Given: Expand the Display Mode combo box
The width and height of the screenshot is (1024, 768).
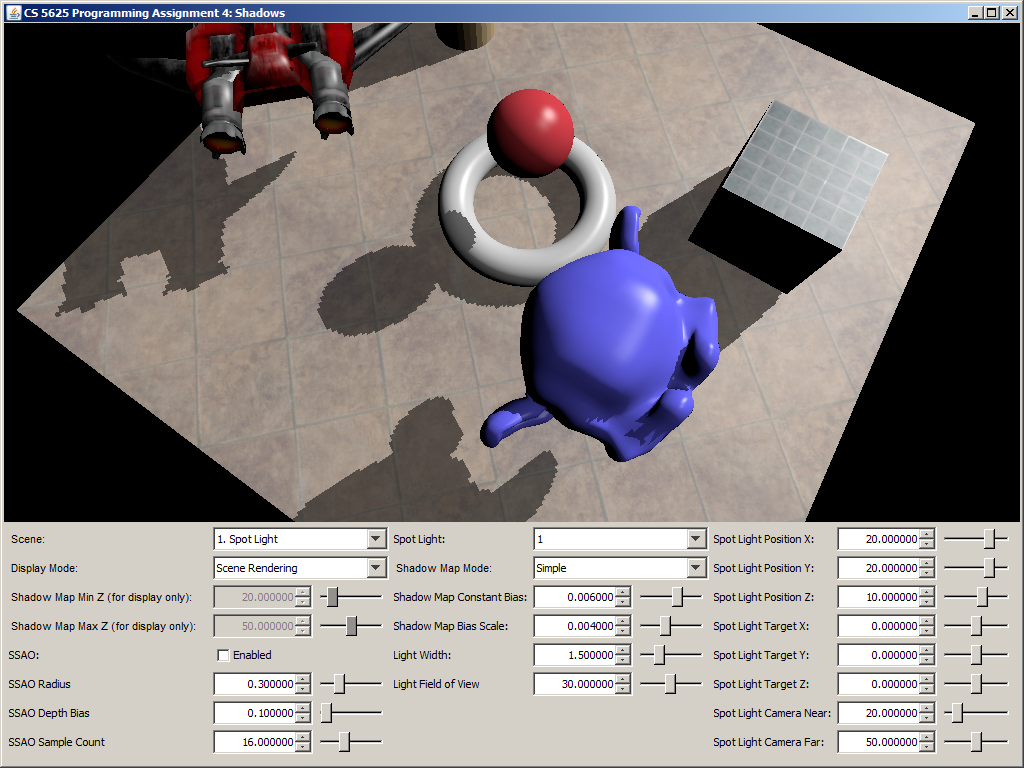Looking at the screenshot, I should coord(376,568).
